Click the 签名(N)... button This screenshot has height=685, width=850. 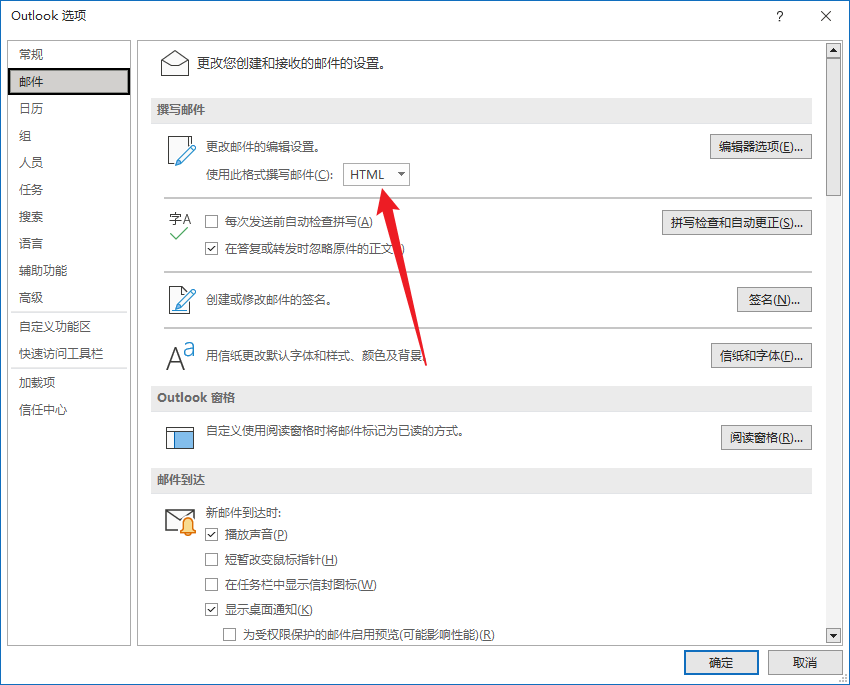(x=774, y=300)
